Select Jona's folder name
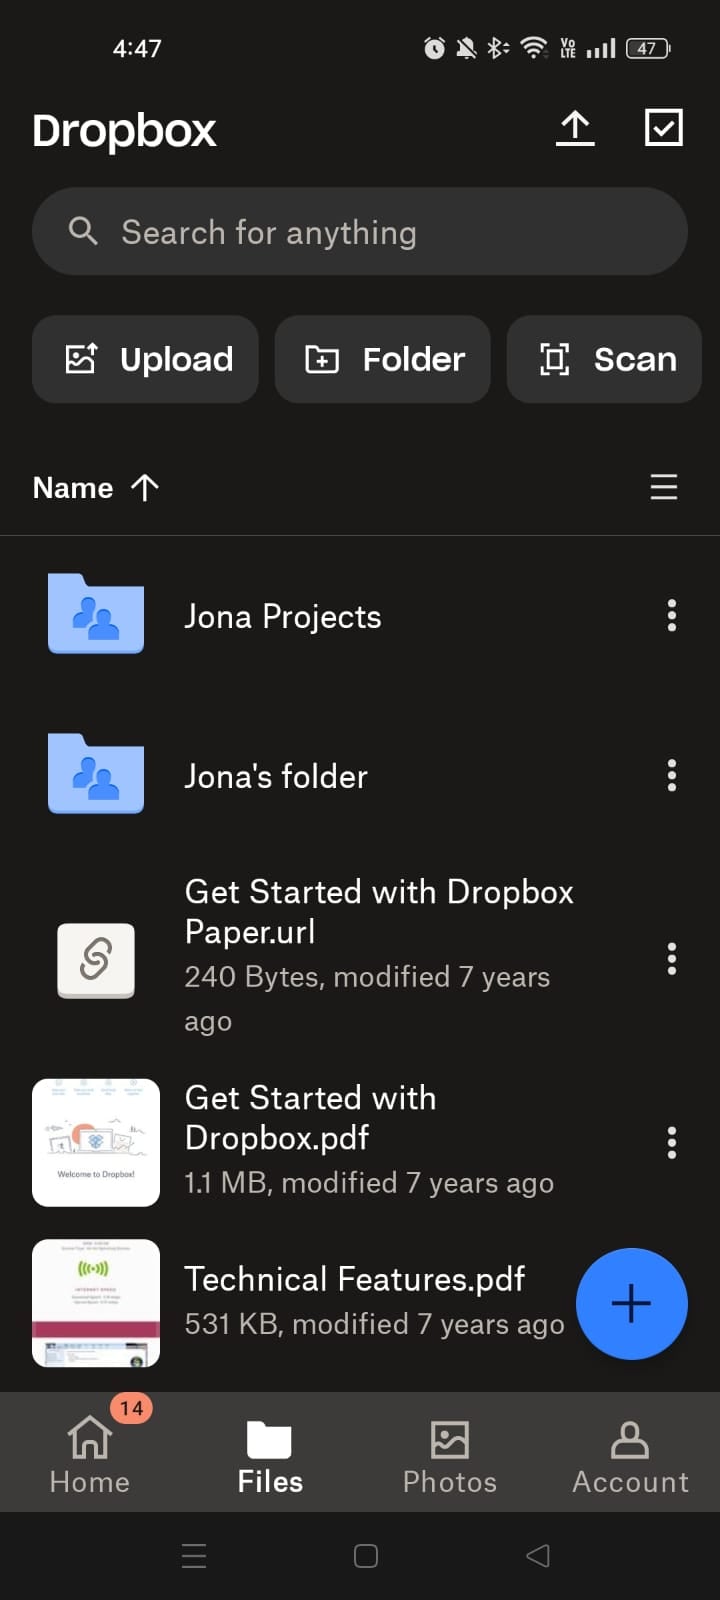 [276, 776]
